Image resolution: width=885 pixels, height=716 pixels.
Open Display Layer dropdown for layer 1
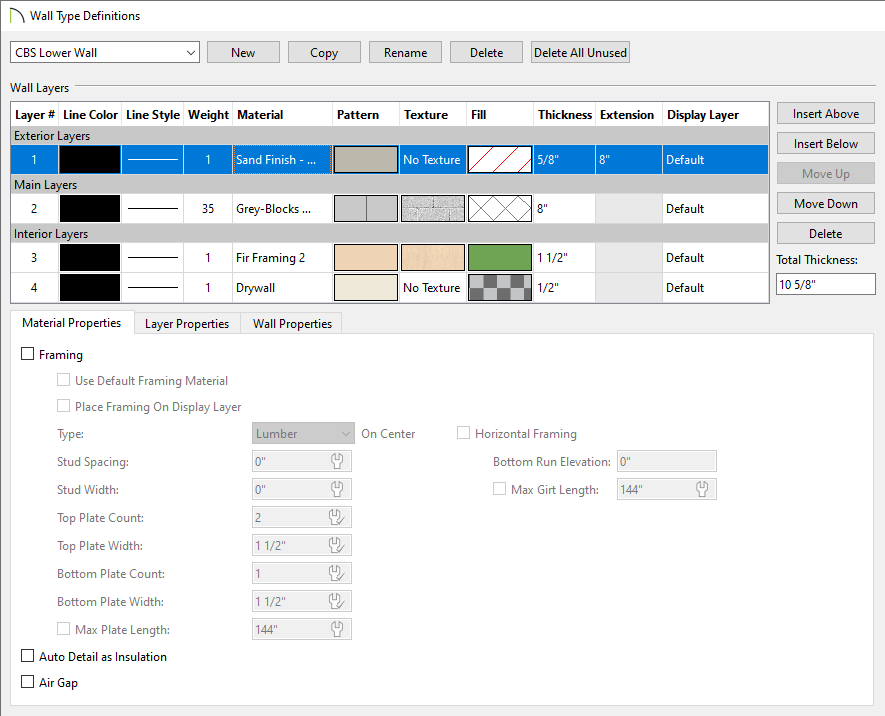coord(715,160)
